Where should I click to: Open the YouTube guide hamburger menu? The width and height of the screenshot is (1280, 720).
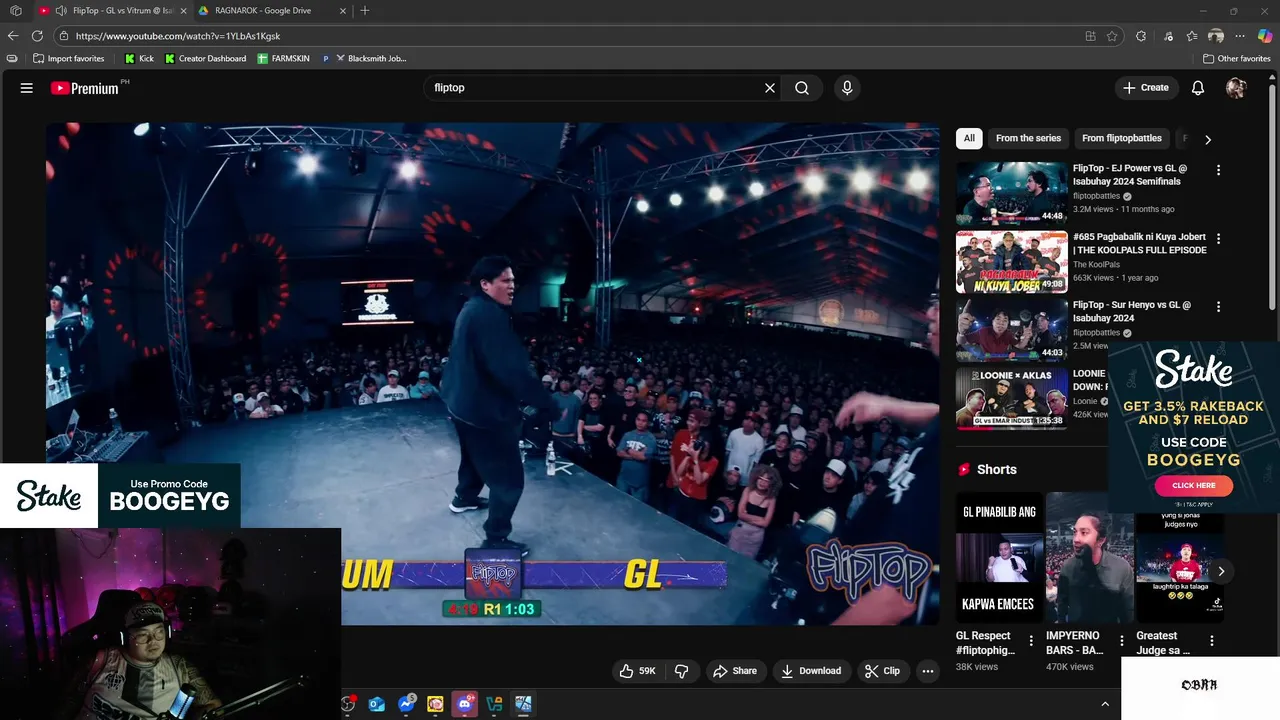click(x=27, y=88)
